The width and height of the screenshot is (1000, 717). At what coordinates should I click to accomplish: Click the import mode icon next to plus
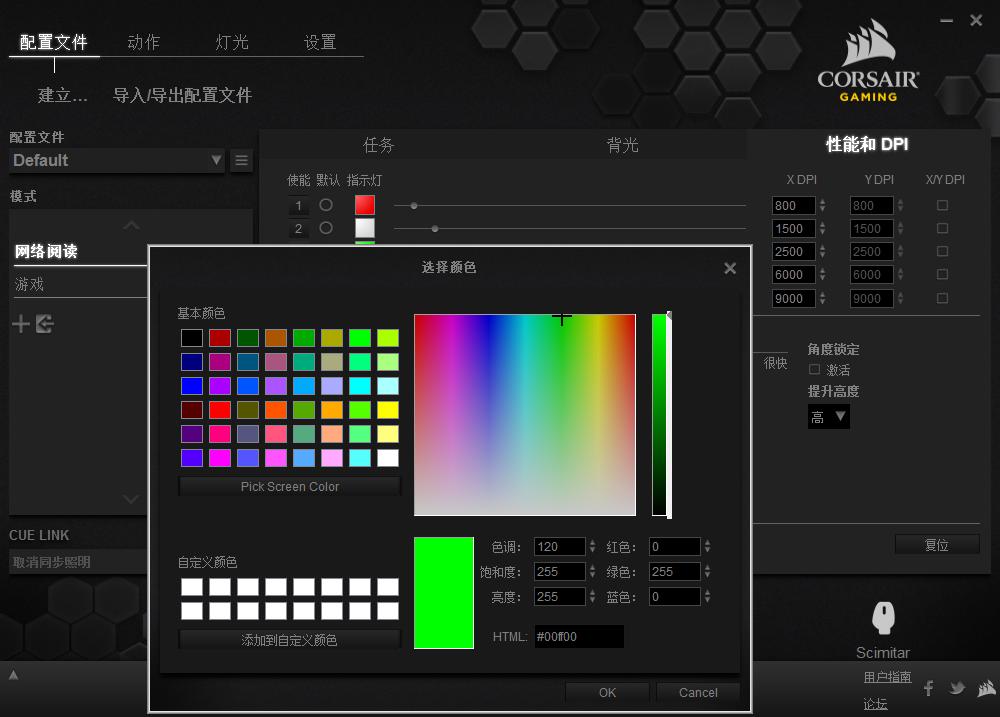44,323
